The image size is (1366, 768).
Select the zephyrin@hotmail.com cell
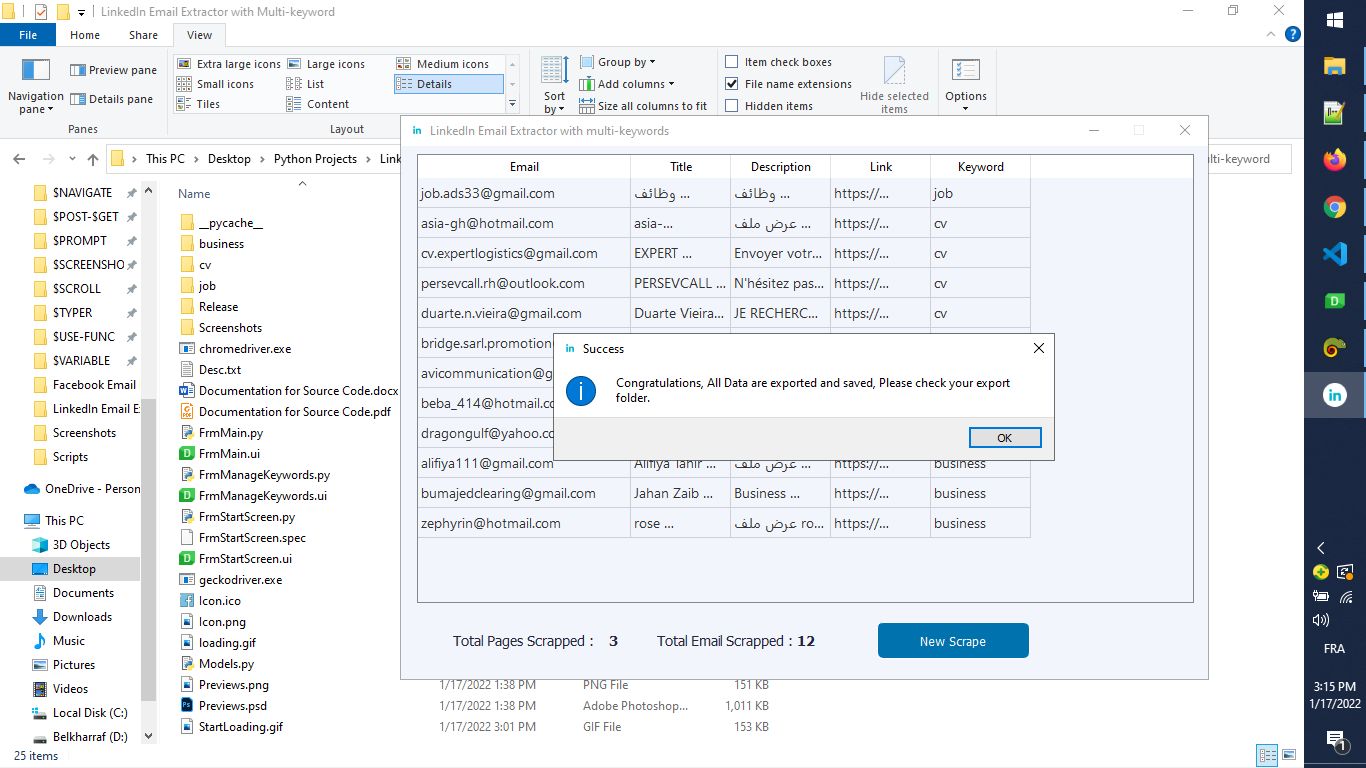[x=524, y=523]
